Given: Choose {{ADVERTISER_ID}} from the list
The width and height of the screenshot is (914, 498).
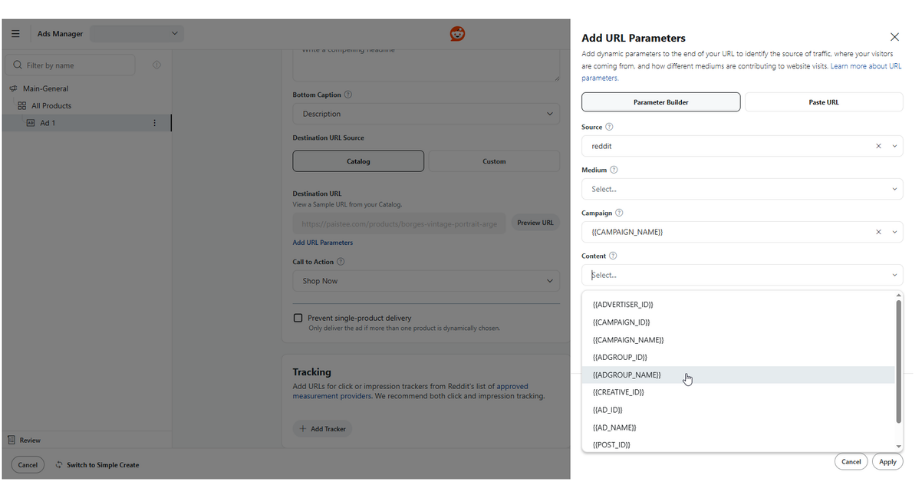Looking at the screenshot, I should [x=738, y=305].
